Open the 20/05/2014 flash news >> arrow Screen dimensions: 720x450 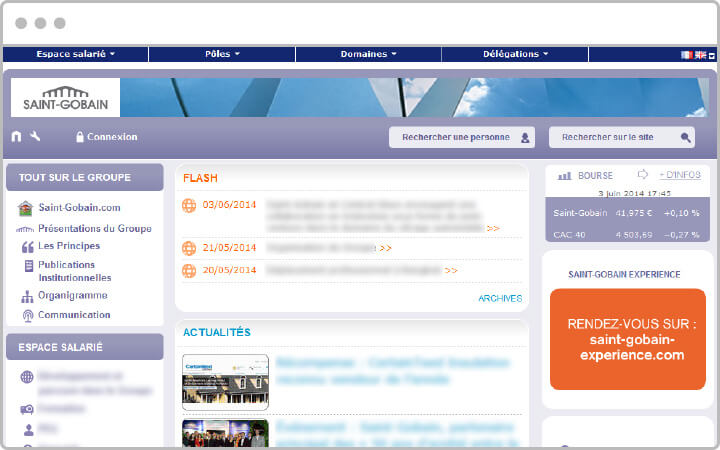coord(451,270)
